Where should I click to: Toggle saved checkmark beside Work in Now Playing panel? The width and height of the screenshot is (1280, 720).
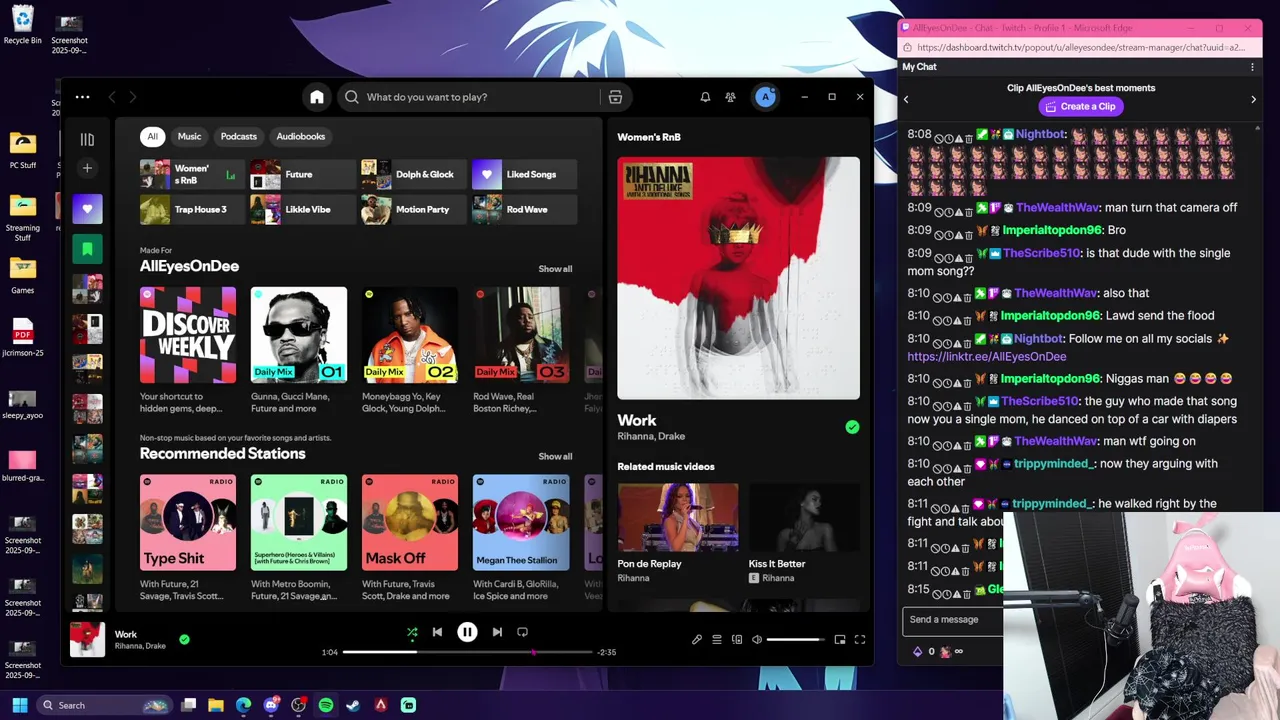852,427
